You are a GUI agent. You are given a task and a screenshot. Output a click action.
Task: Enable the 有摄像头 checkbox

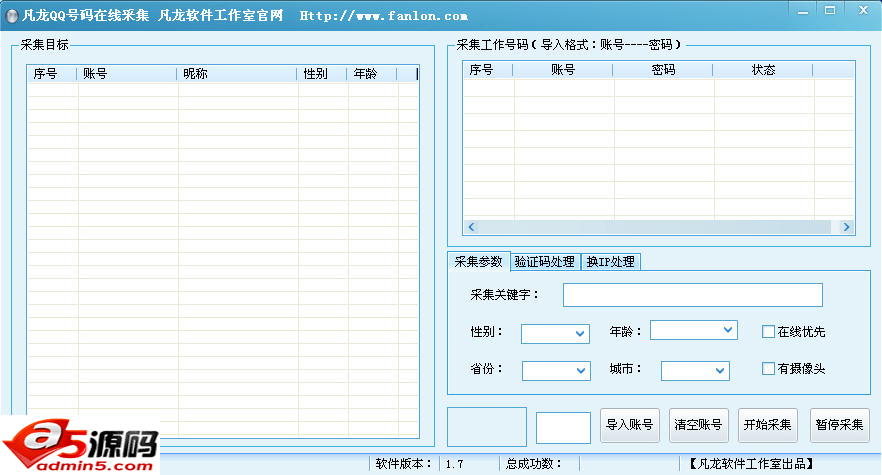point(768,369)
